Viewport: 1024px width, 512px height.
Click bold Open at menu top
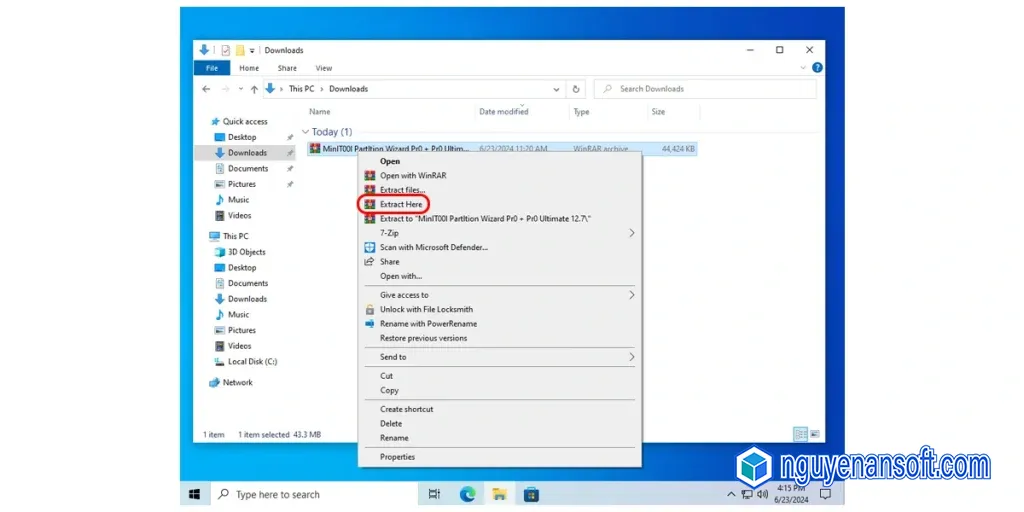tap(390, 161)
